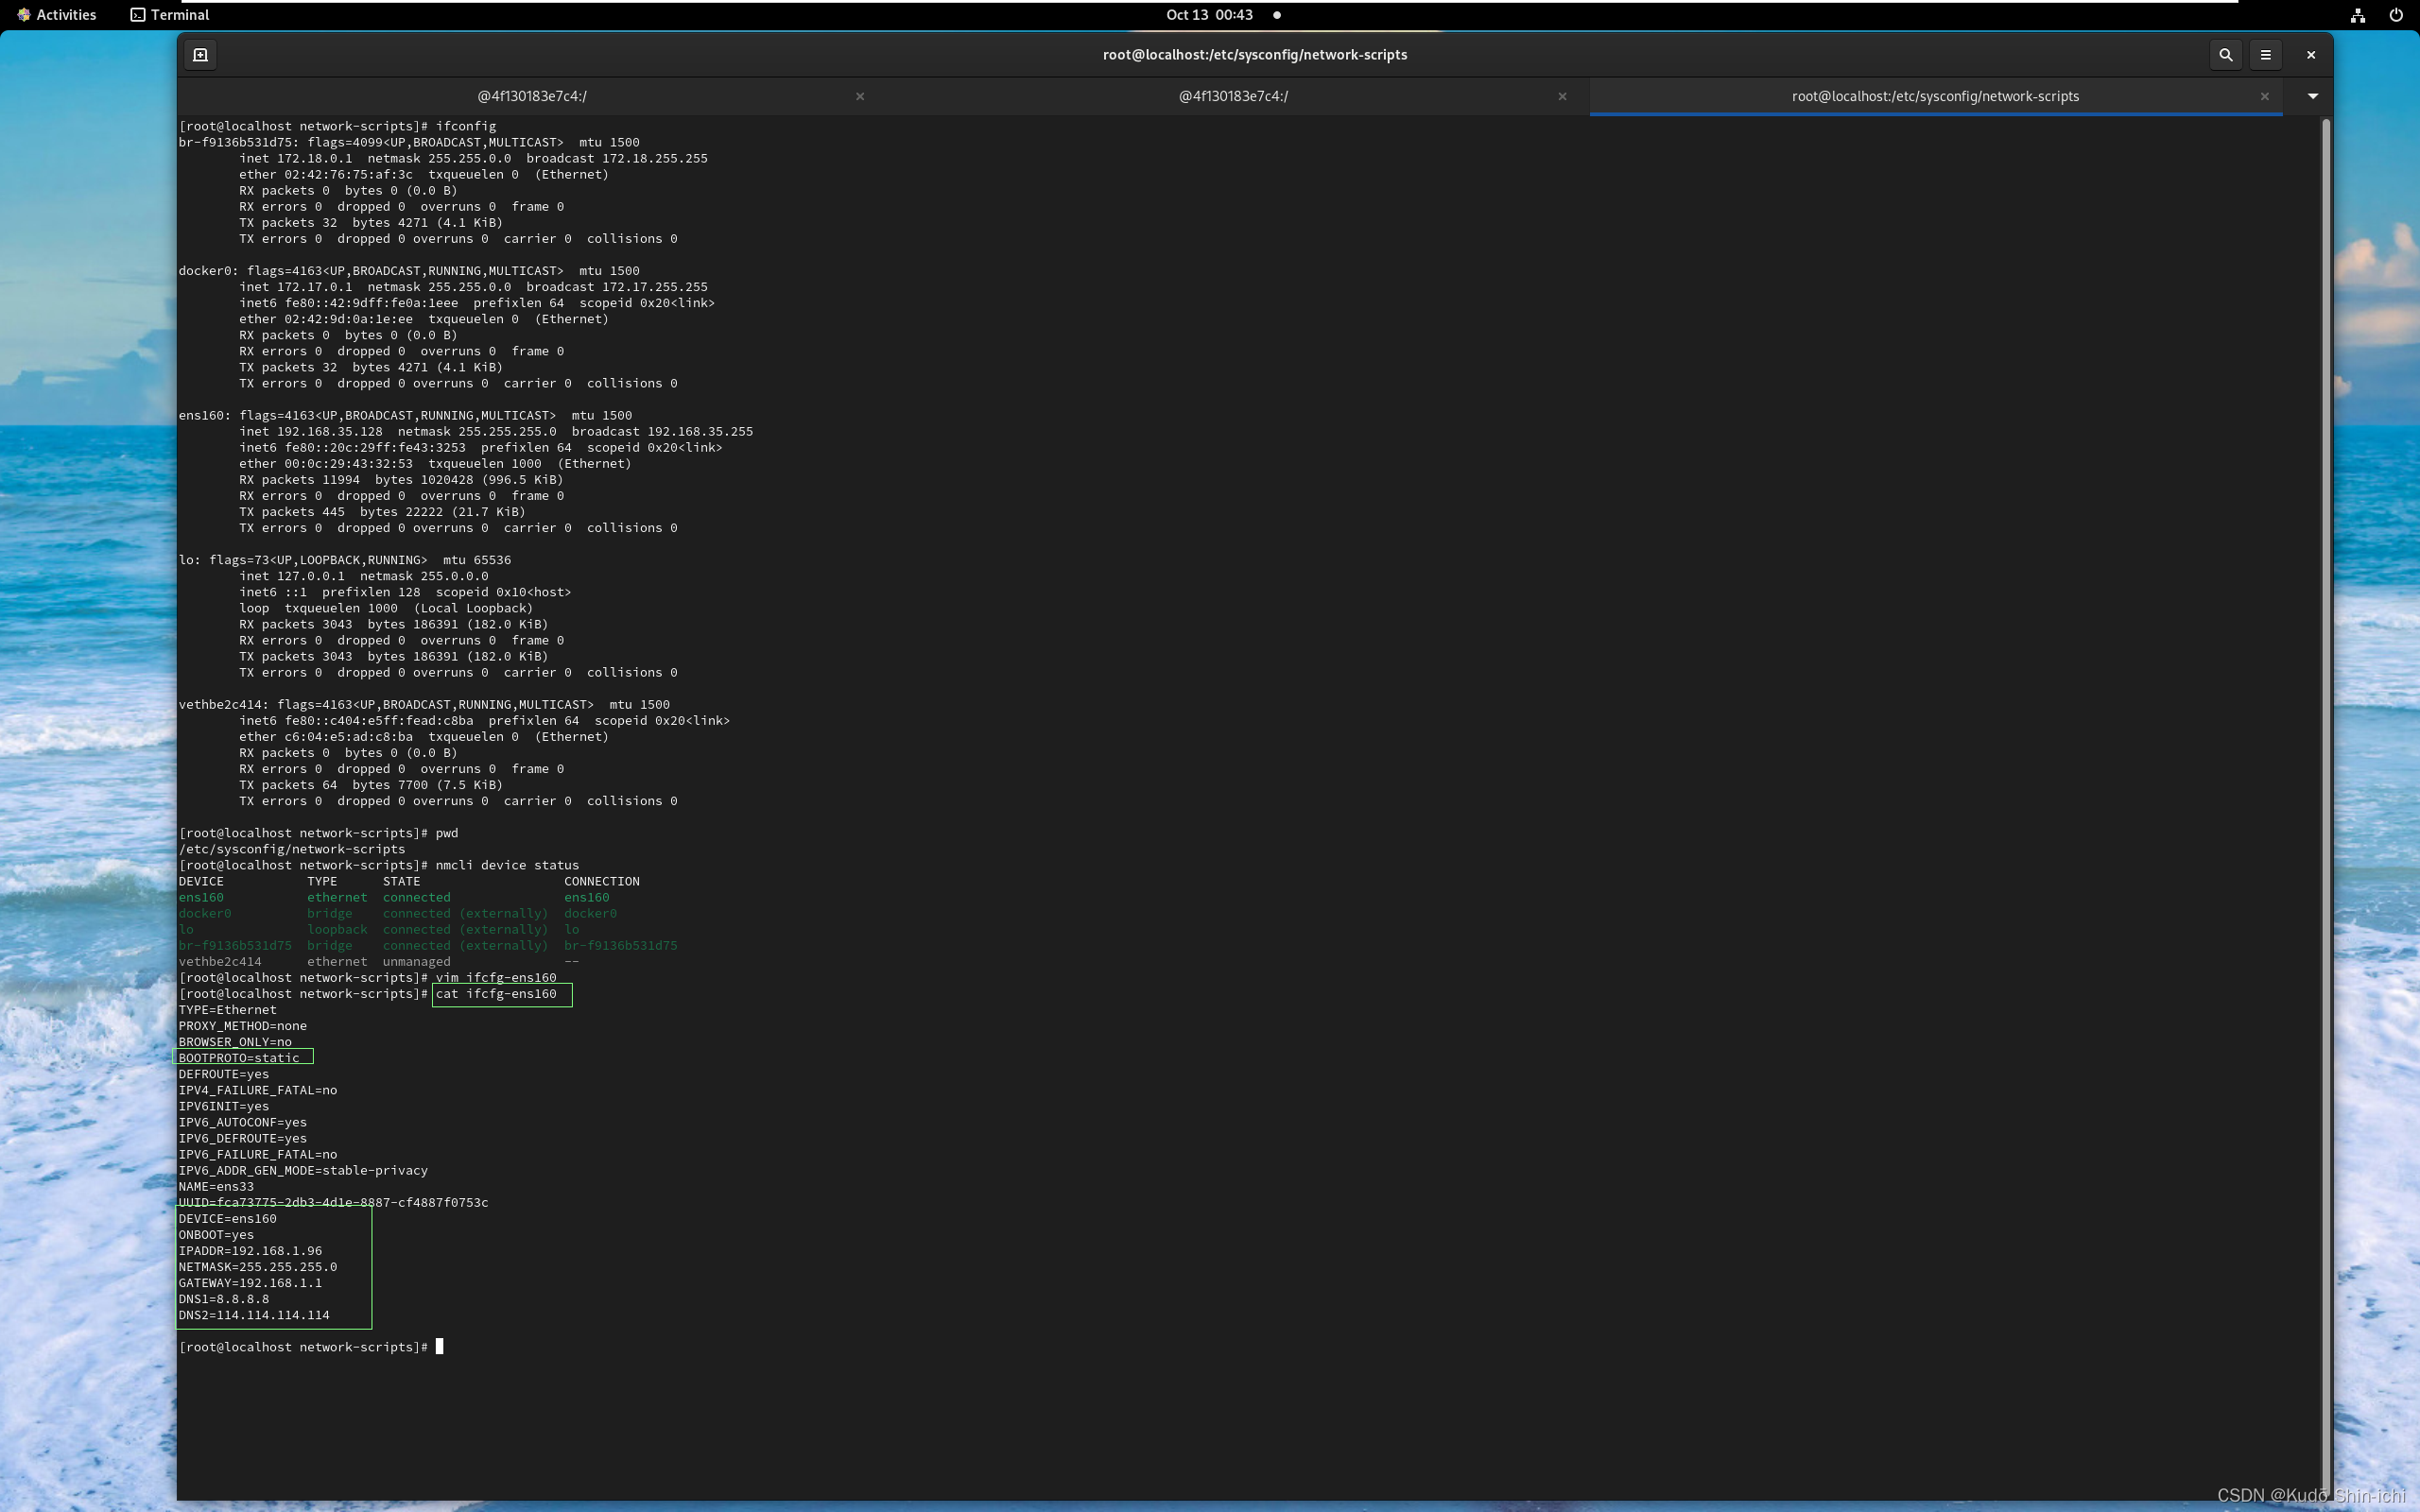Open a new terminal tab
Screen dimensions: 2420x1512
pos(200,55)
